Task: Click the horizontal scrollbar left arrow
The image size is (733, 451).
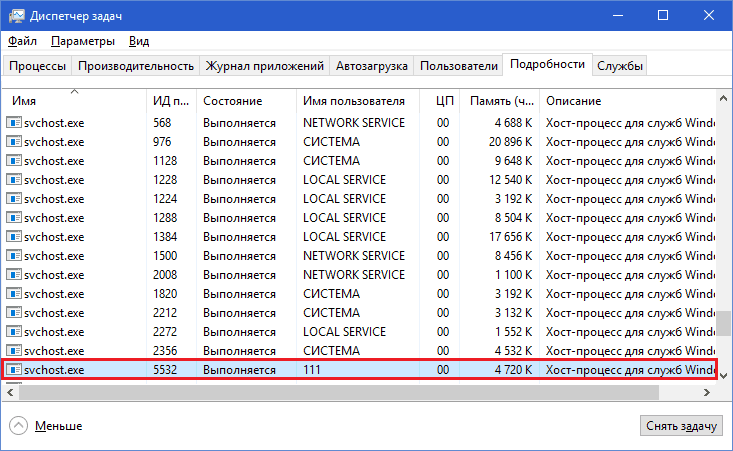Action: pos(10,393)
